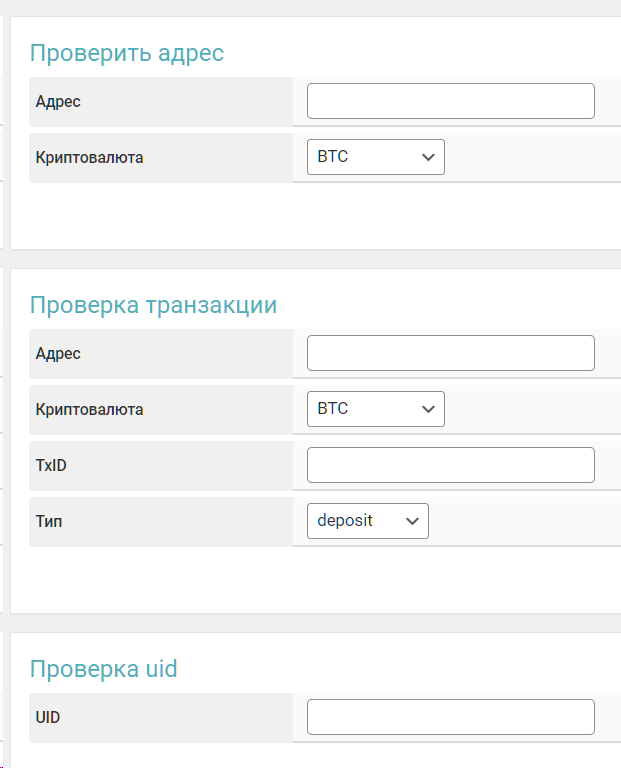Click the Проверка транзакции section heading
This screenshot has height=768, width=621.
click(153, 305)
